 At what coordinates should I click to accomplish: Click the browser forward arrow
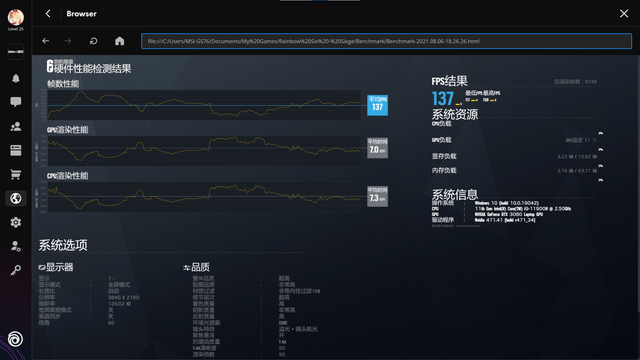[68, 41]
